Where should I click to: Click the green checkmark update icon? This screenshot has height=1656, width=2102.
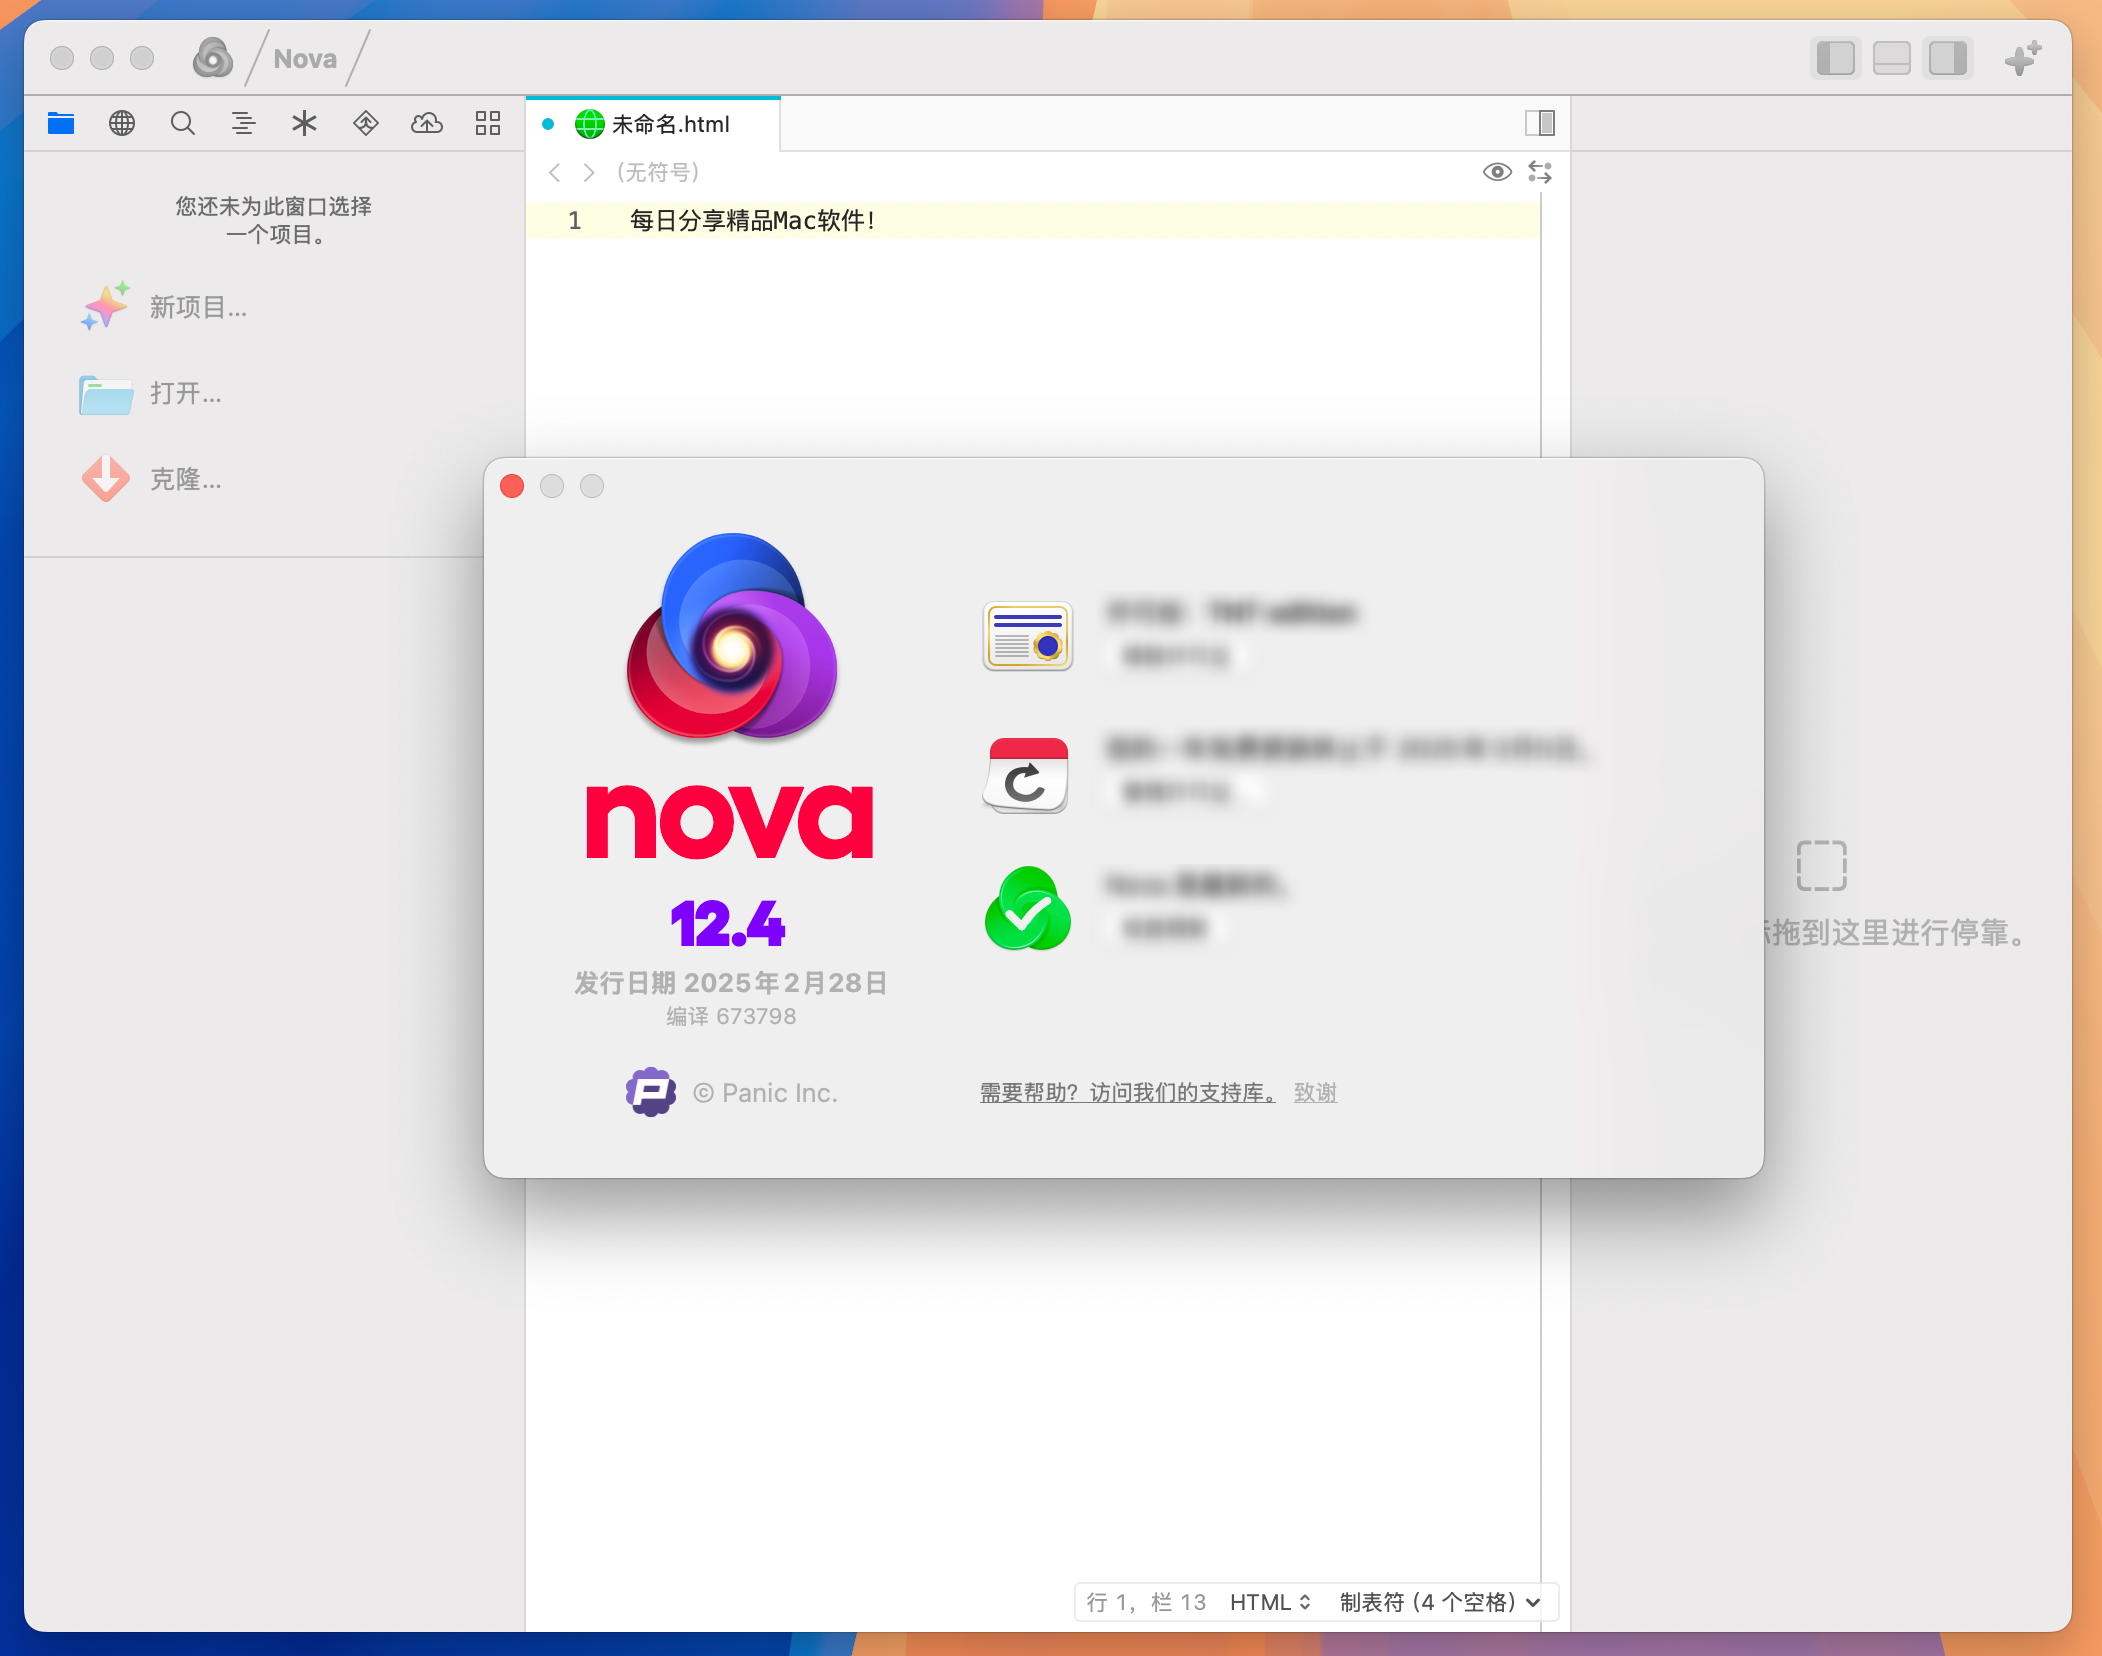pyautogui.click(x=1028, y=909)
